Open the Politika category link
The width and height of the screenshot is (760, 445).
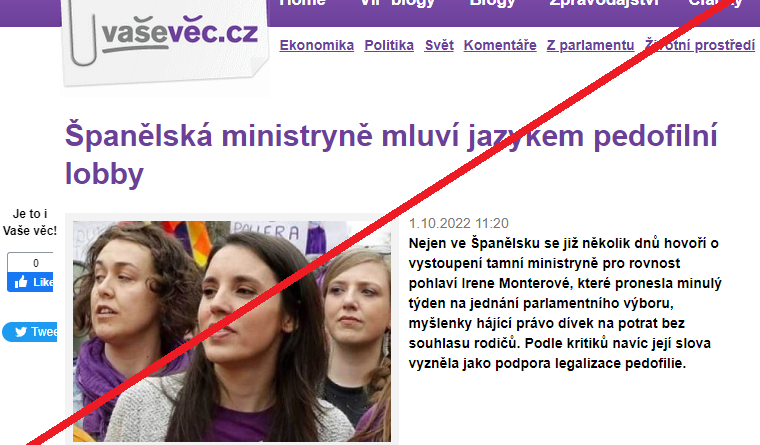[x=389, y=46]
